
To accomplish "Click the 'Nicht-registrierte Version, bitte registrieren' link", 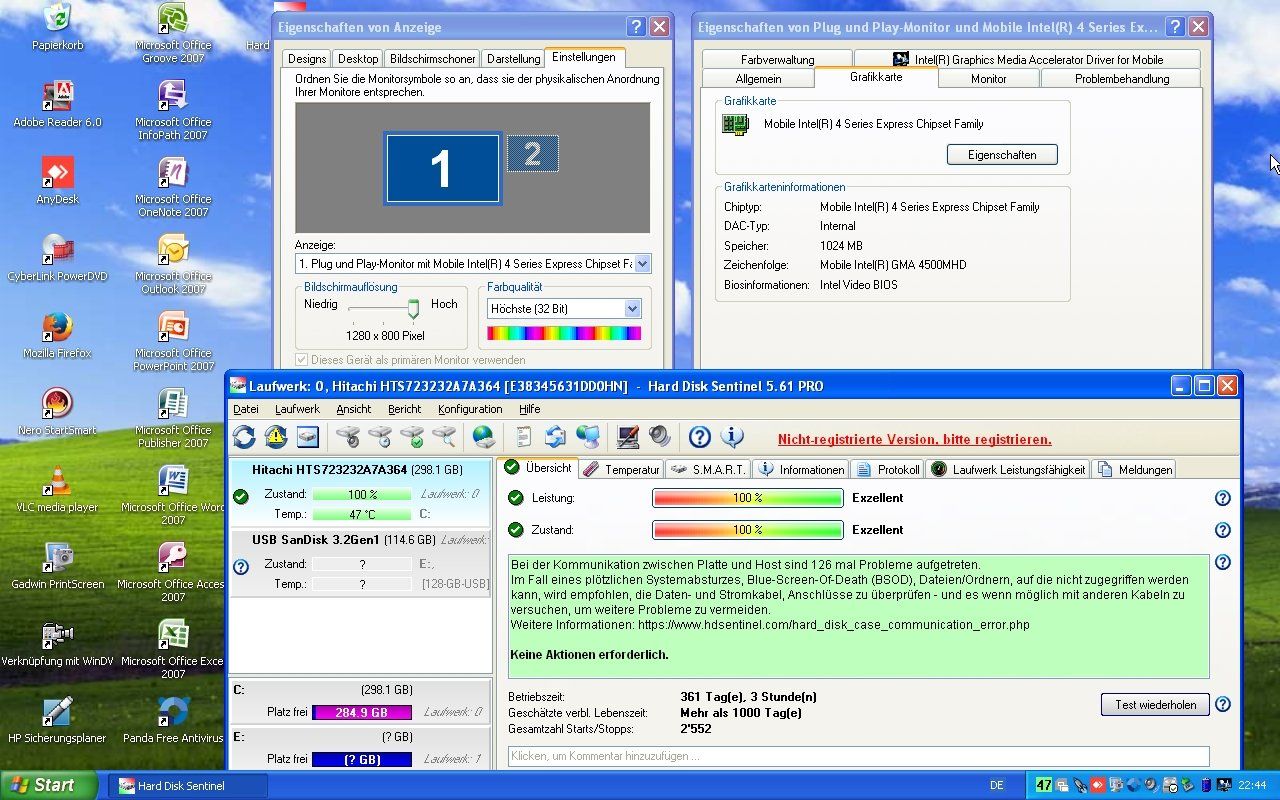I will pos(915,439).
